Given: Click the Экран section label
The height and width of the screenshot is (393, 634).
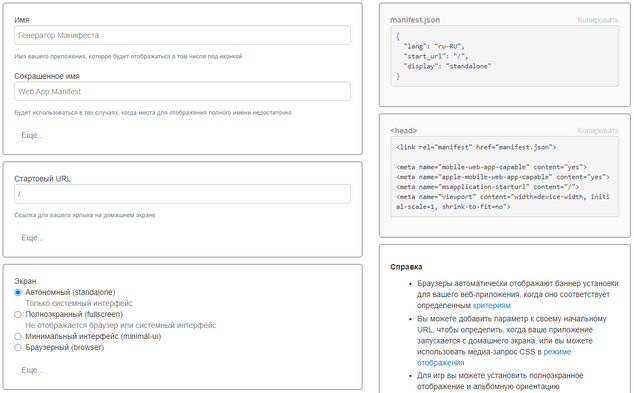Looking at the screenshot, I should coord(25,281).
